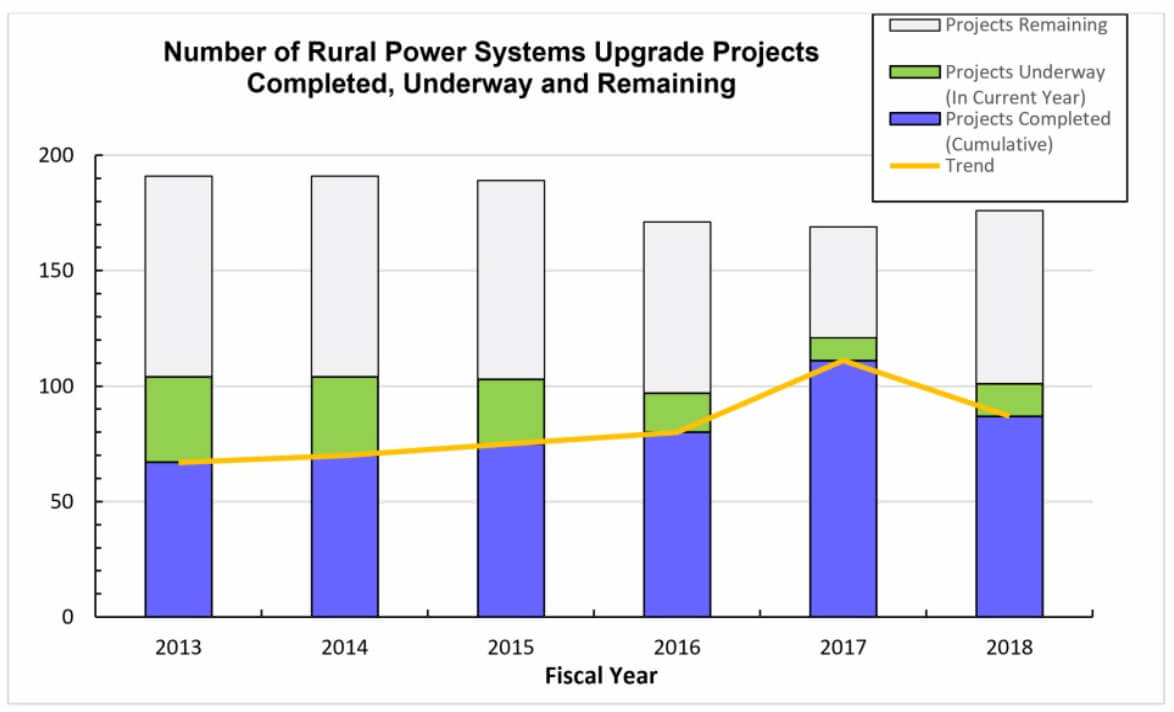Click the 2016 label on the x-axis
Screen dimensions: 1174x712
click(x=677, y=647)
